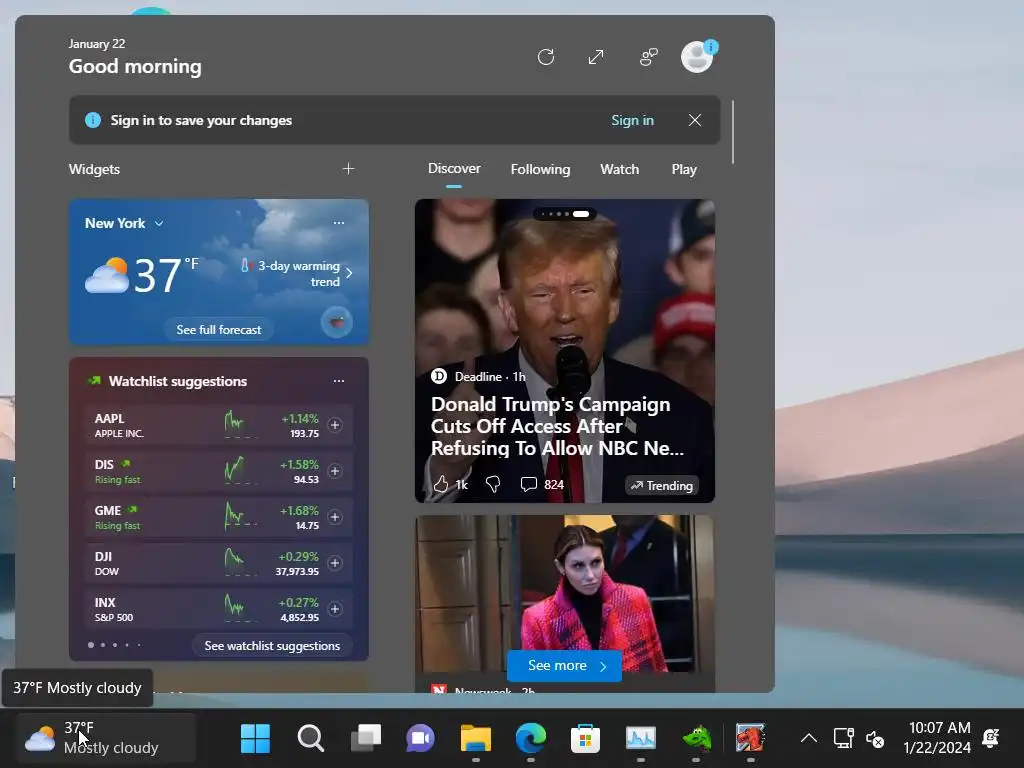Add AAPL to watchlist
Viewport: 1024px width, 768px height.
tap(335, 425)
